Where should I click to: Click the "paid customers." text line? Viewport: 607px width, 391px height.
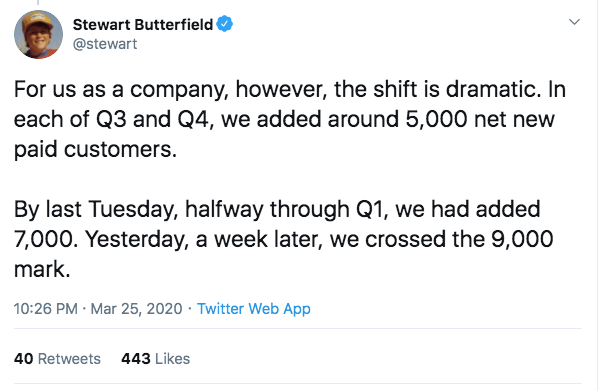coord(95,149)
